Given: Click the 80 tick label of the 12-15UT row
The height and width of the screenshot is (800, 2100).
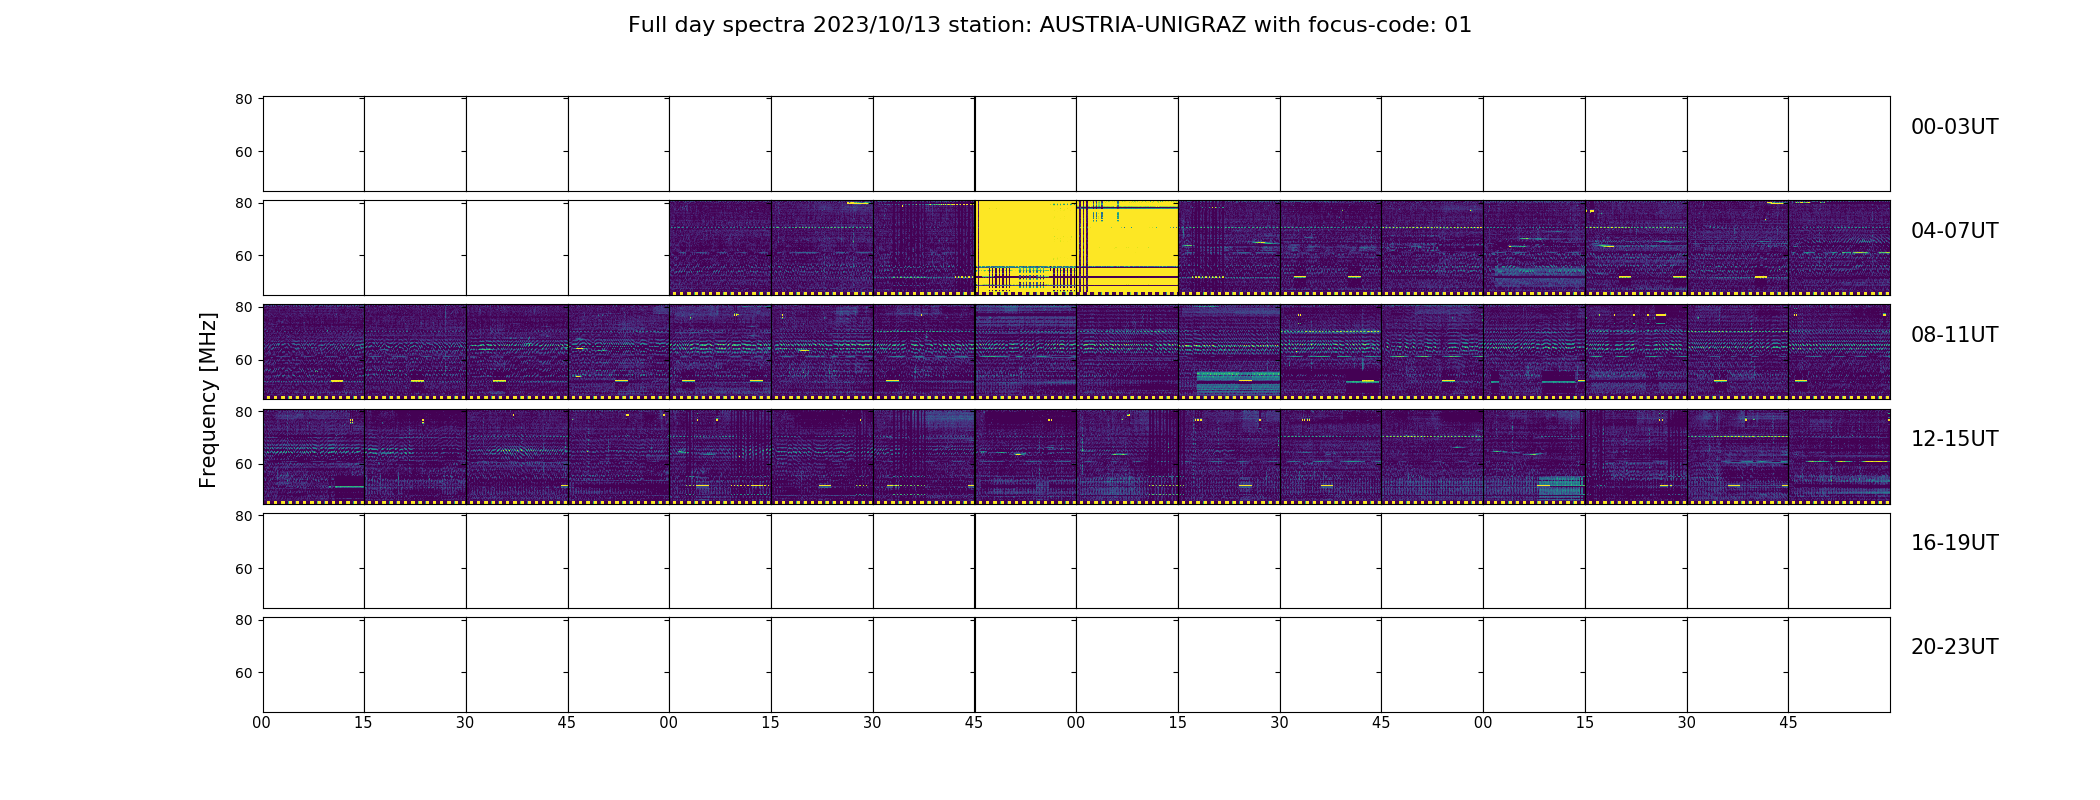Looking at the screenshot, I should tap(243, 411).
